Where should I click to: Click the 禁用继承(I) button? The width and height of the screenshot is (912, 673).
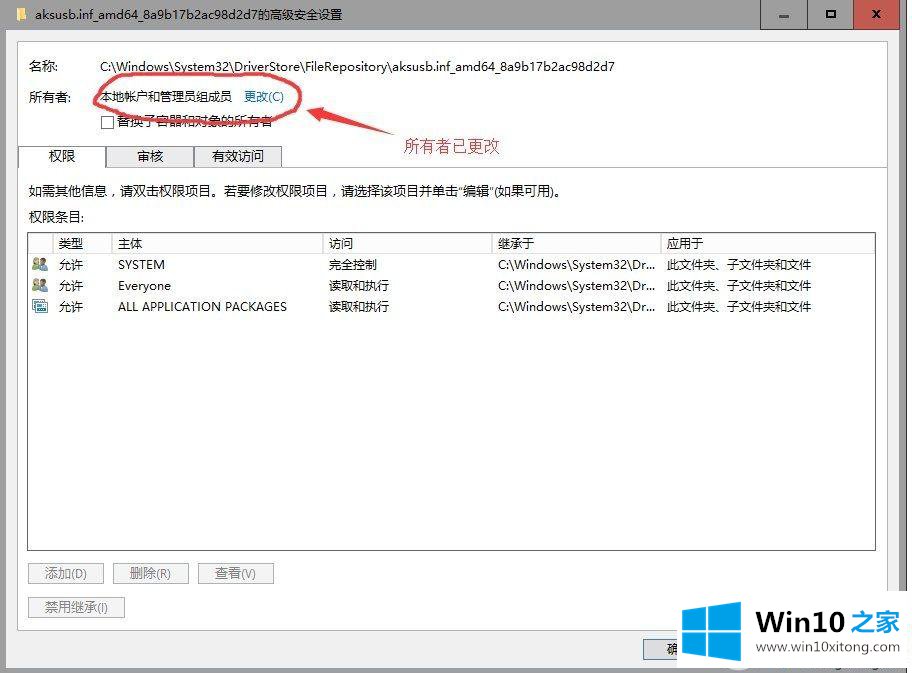click(76, 607)
